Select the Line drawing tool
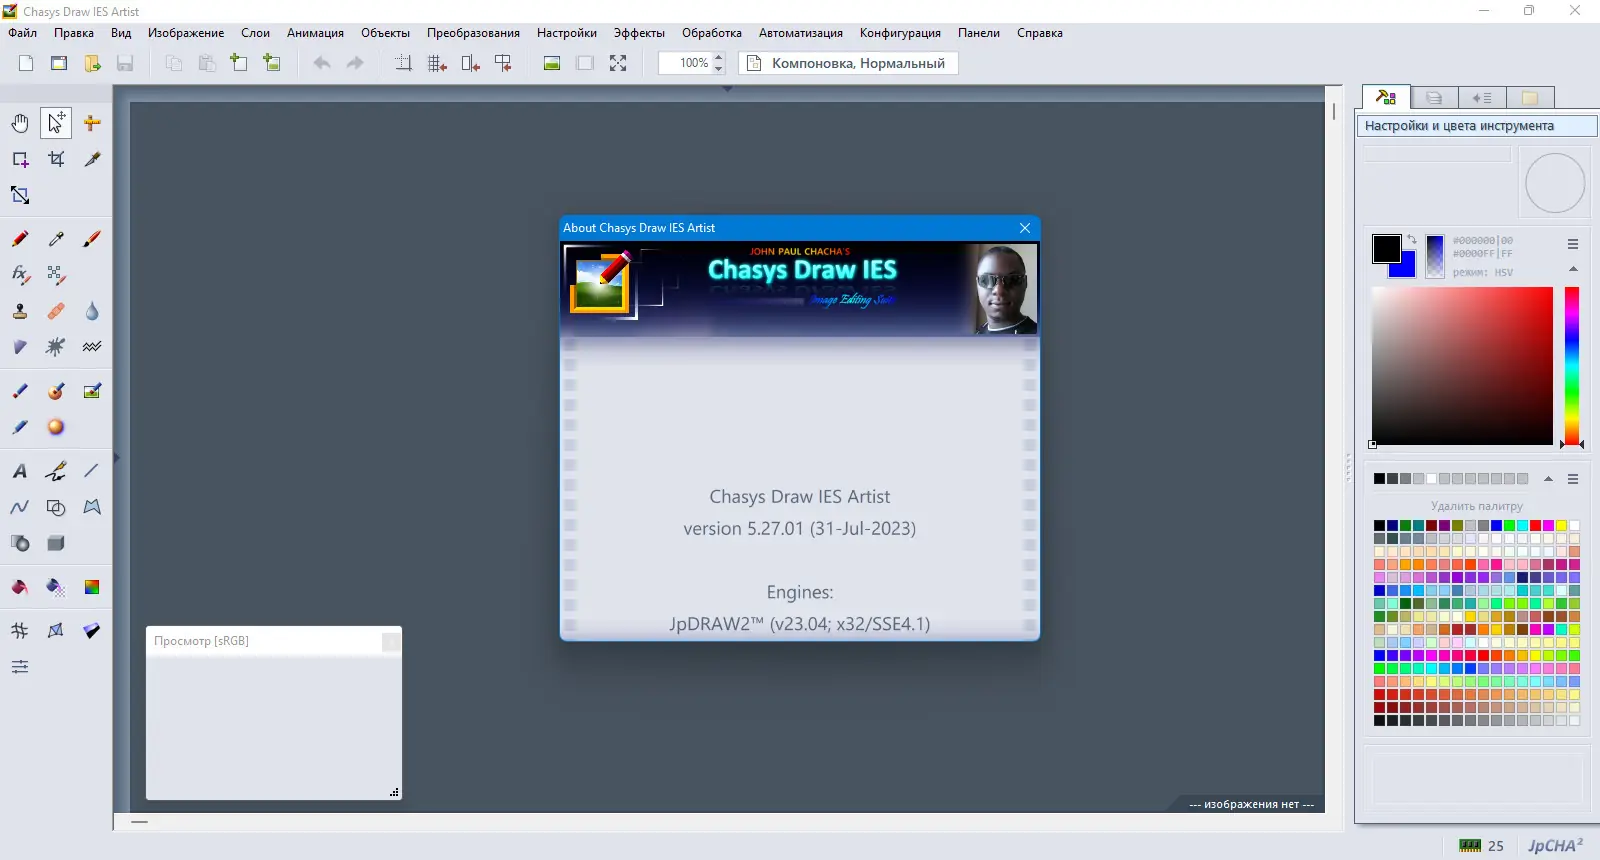This screenshot has height=860, width=1600. coord(92,471)
